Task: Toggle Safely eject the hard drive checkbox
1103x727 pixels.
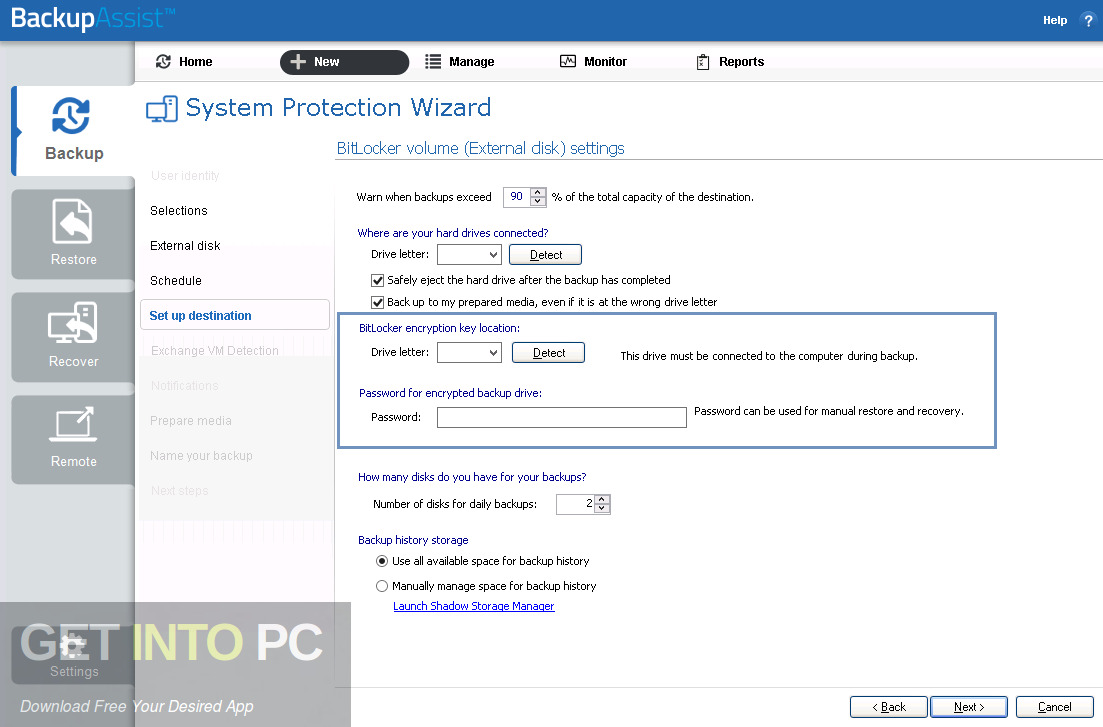Action: point(378,280)
